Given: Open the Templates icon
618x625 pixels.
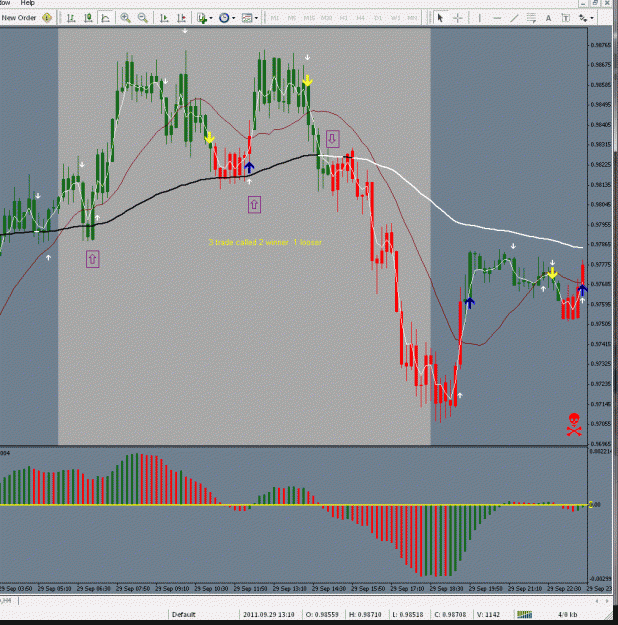Looking at the screenshot, I should point(247,18).
